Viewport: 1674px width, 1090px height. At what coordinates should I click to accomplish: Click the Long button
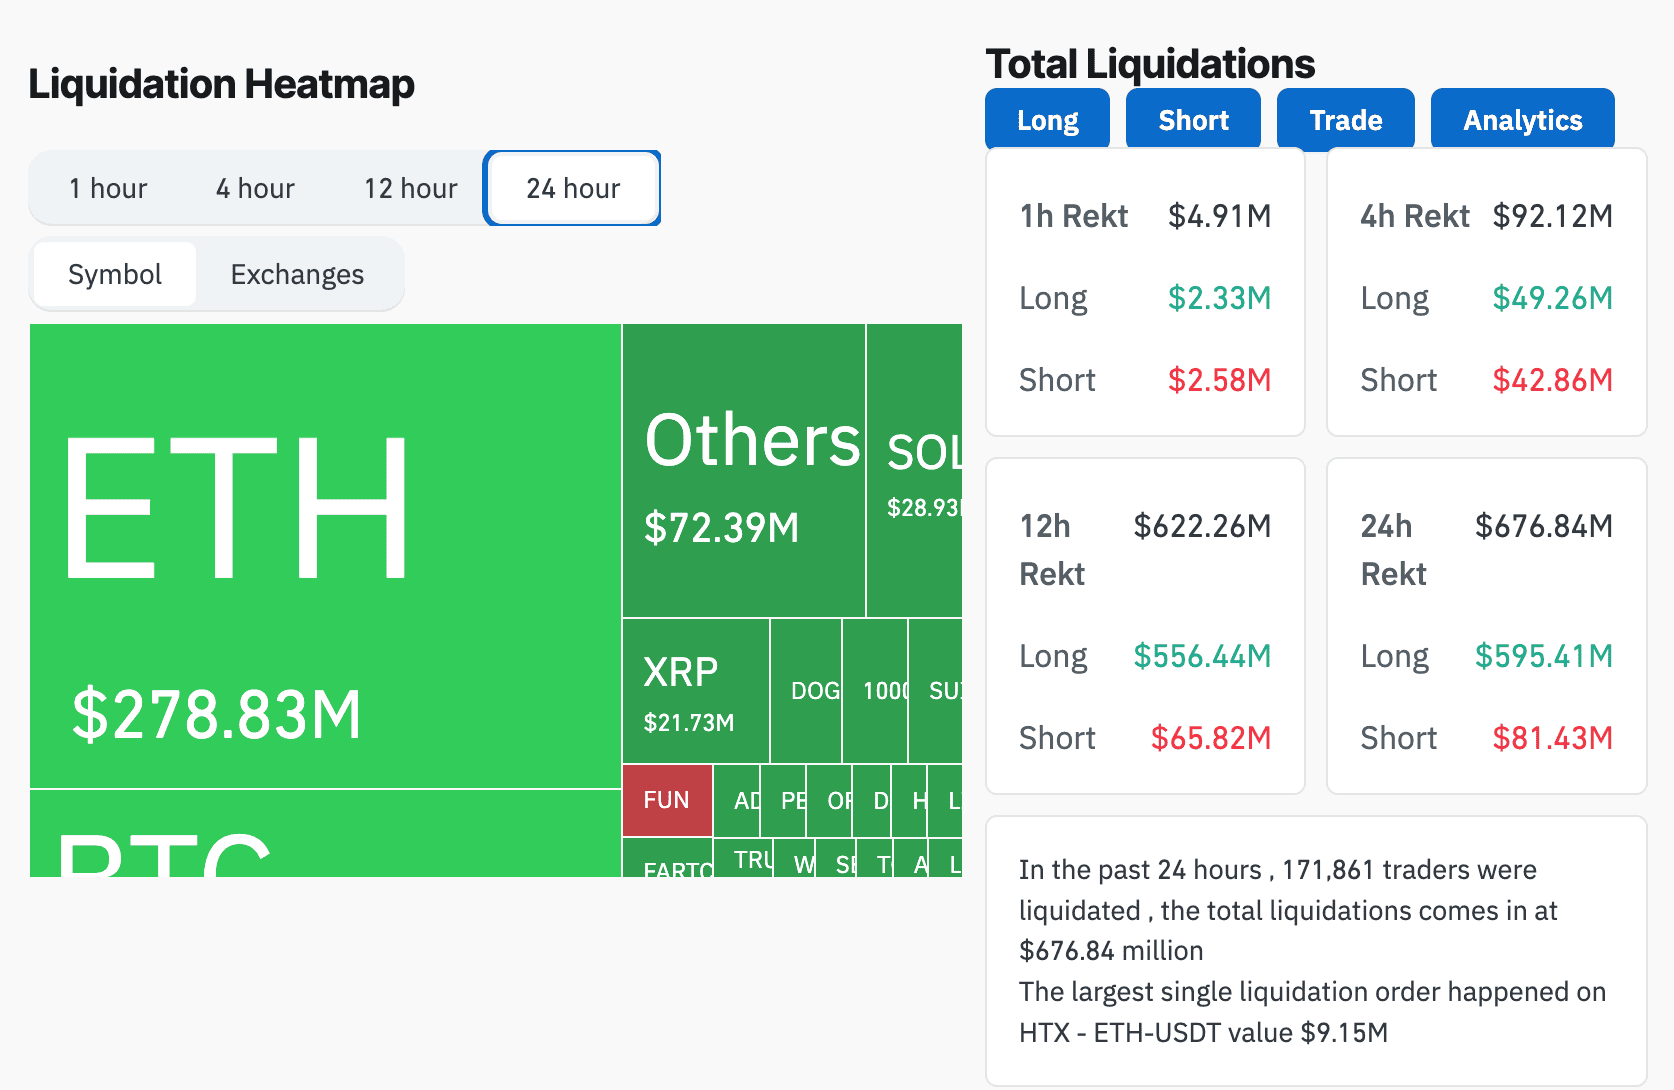click(1047, 120)
